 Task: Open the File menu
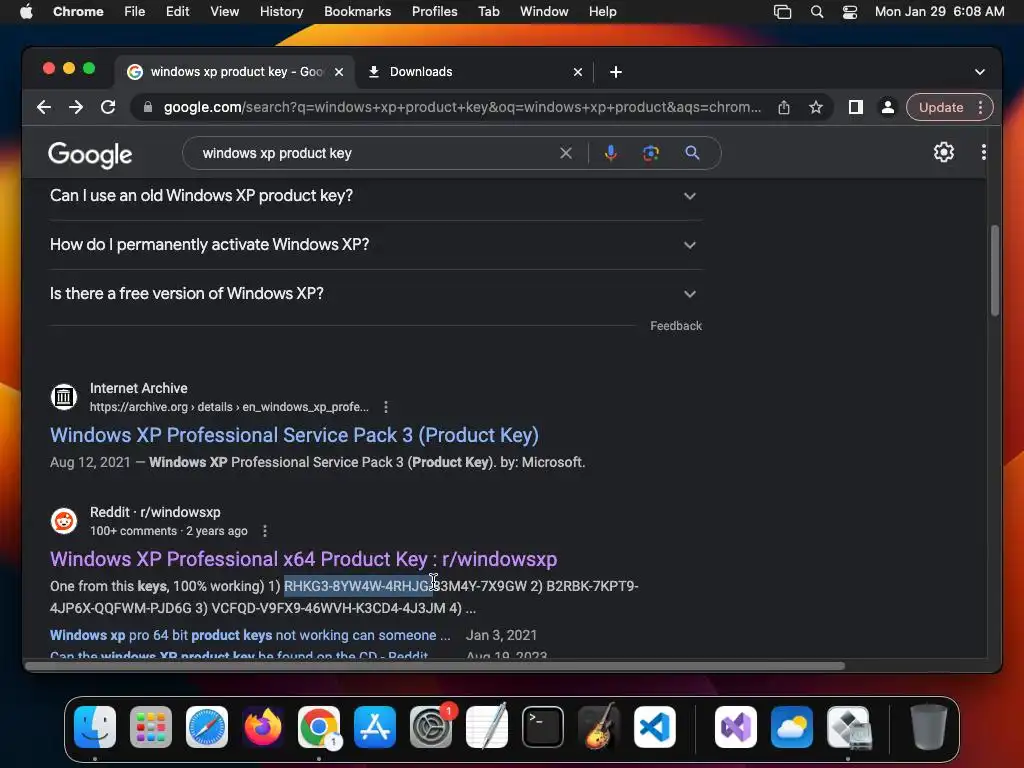click(135, 12)
